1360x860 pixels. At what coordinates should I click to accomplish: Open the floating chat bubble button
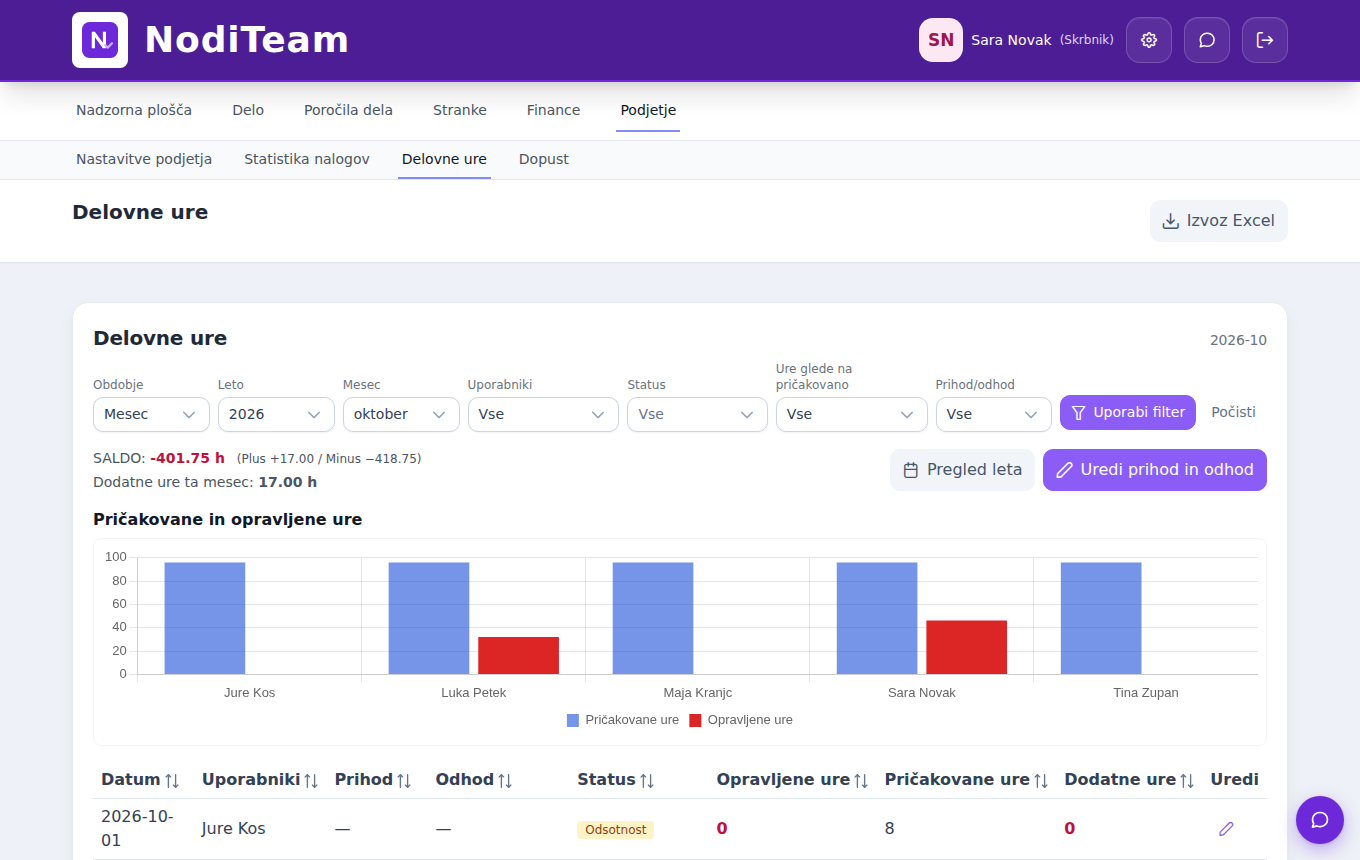click(1320, 820)
